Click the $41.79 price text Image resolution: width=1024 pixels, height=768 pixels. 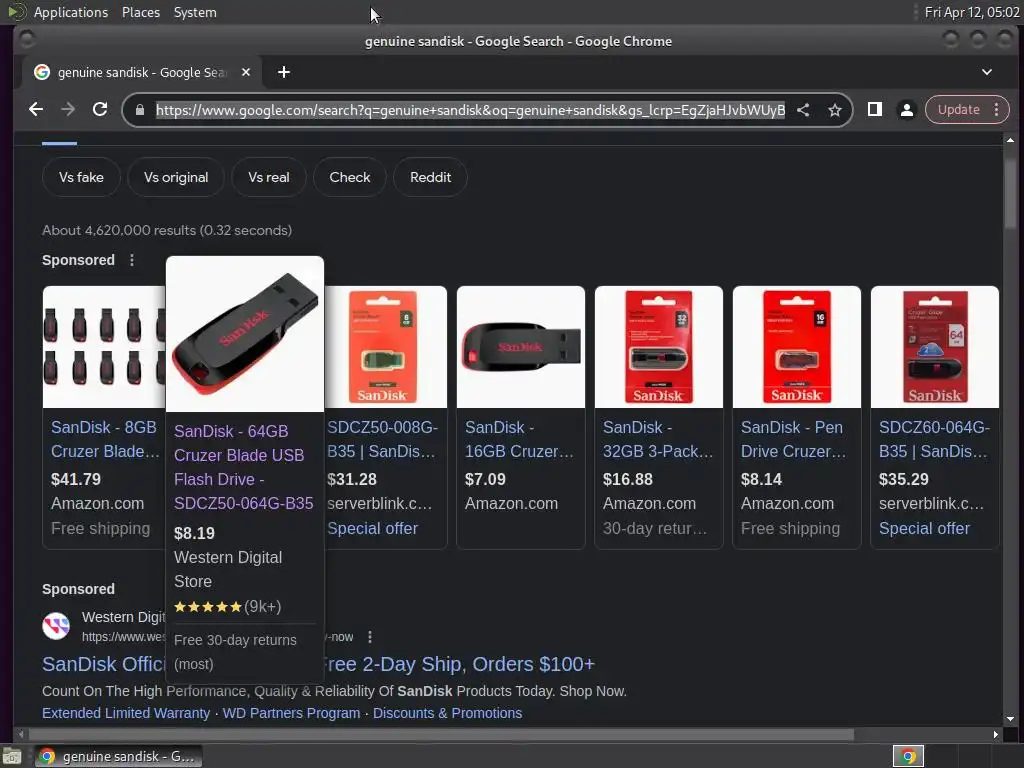76,479
